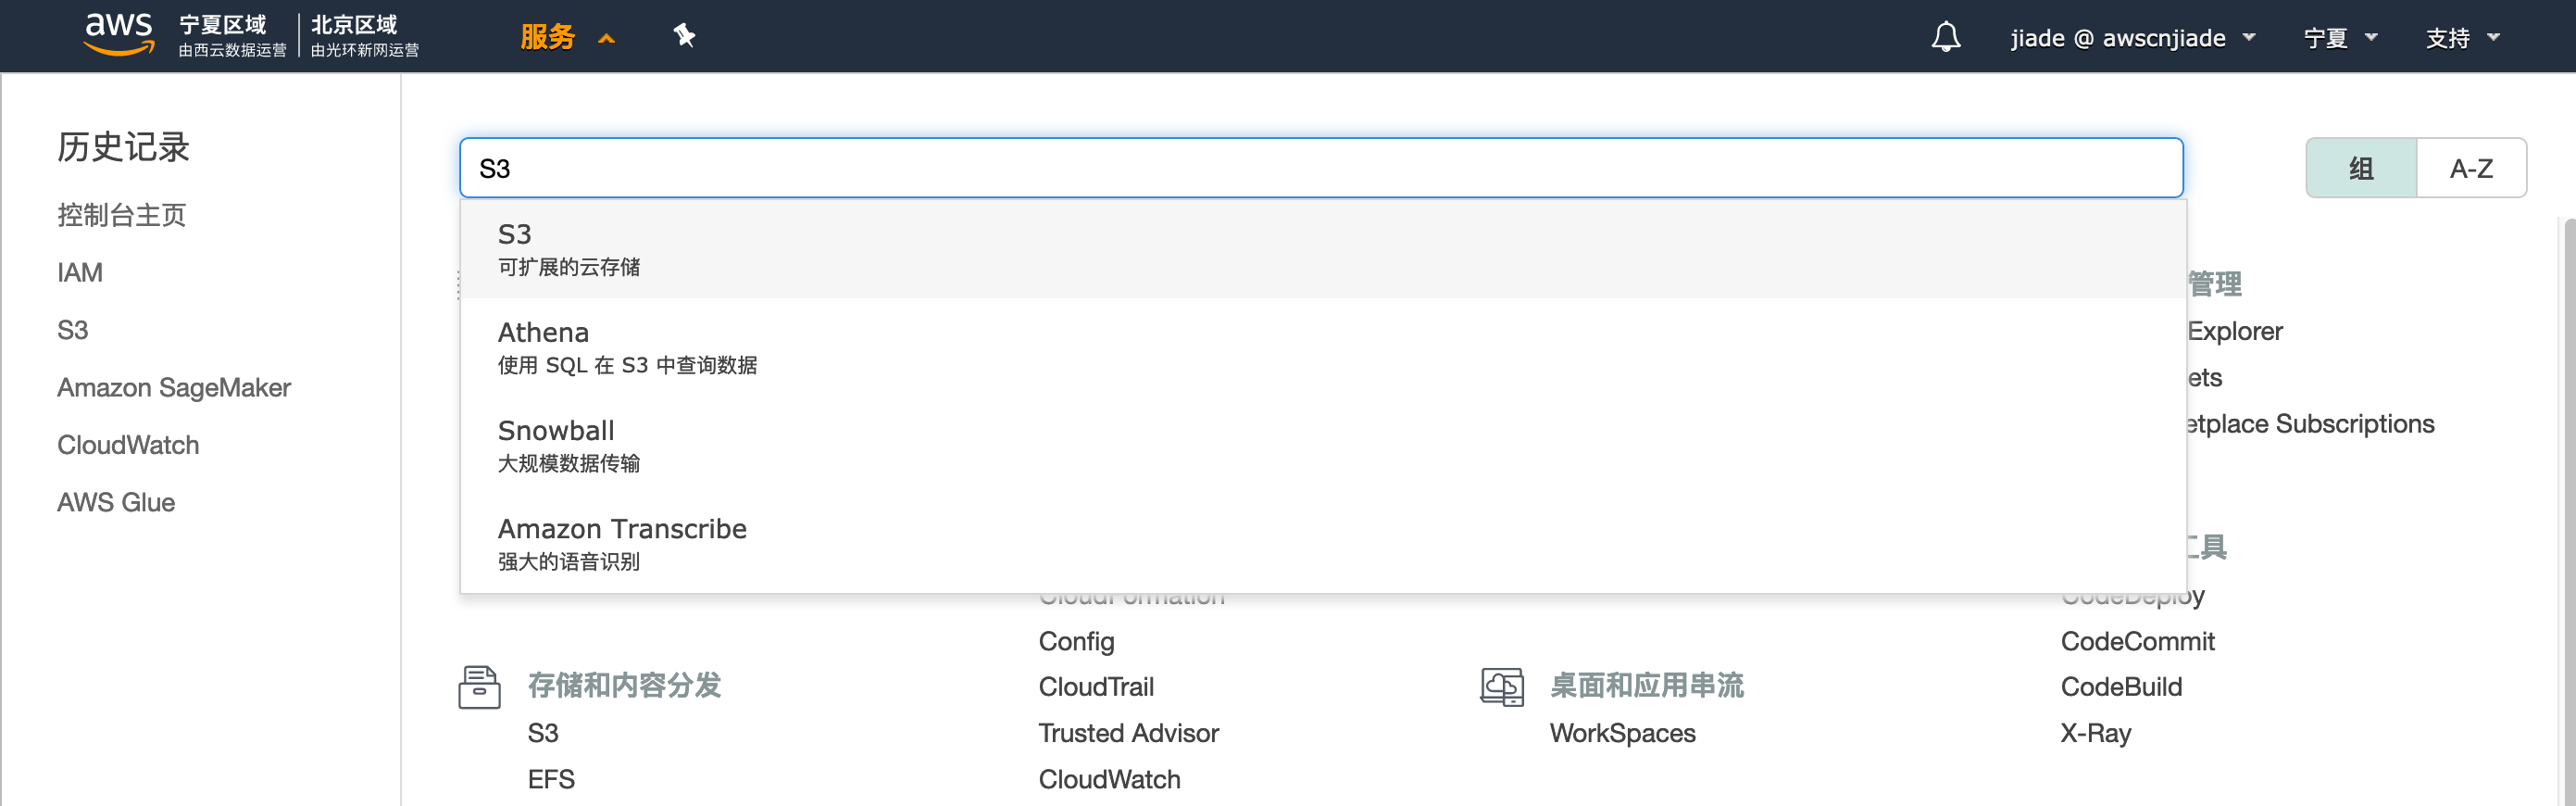Open the notifications bell
This screenshot has width=2576, height=806.
(1945, 37)
